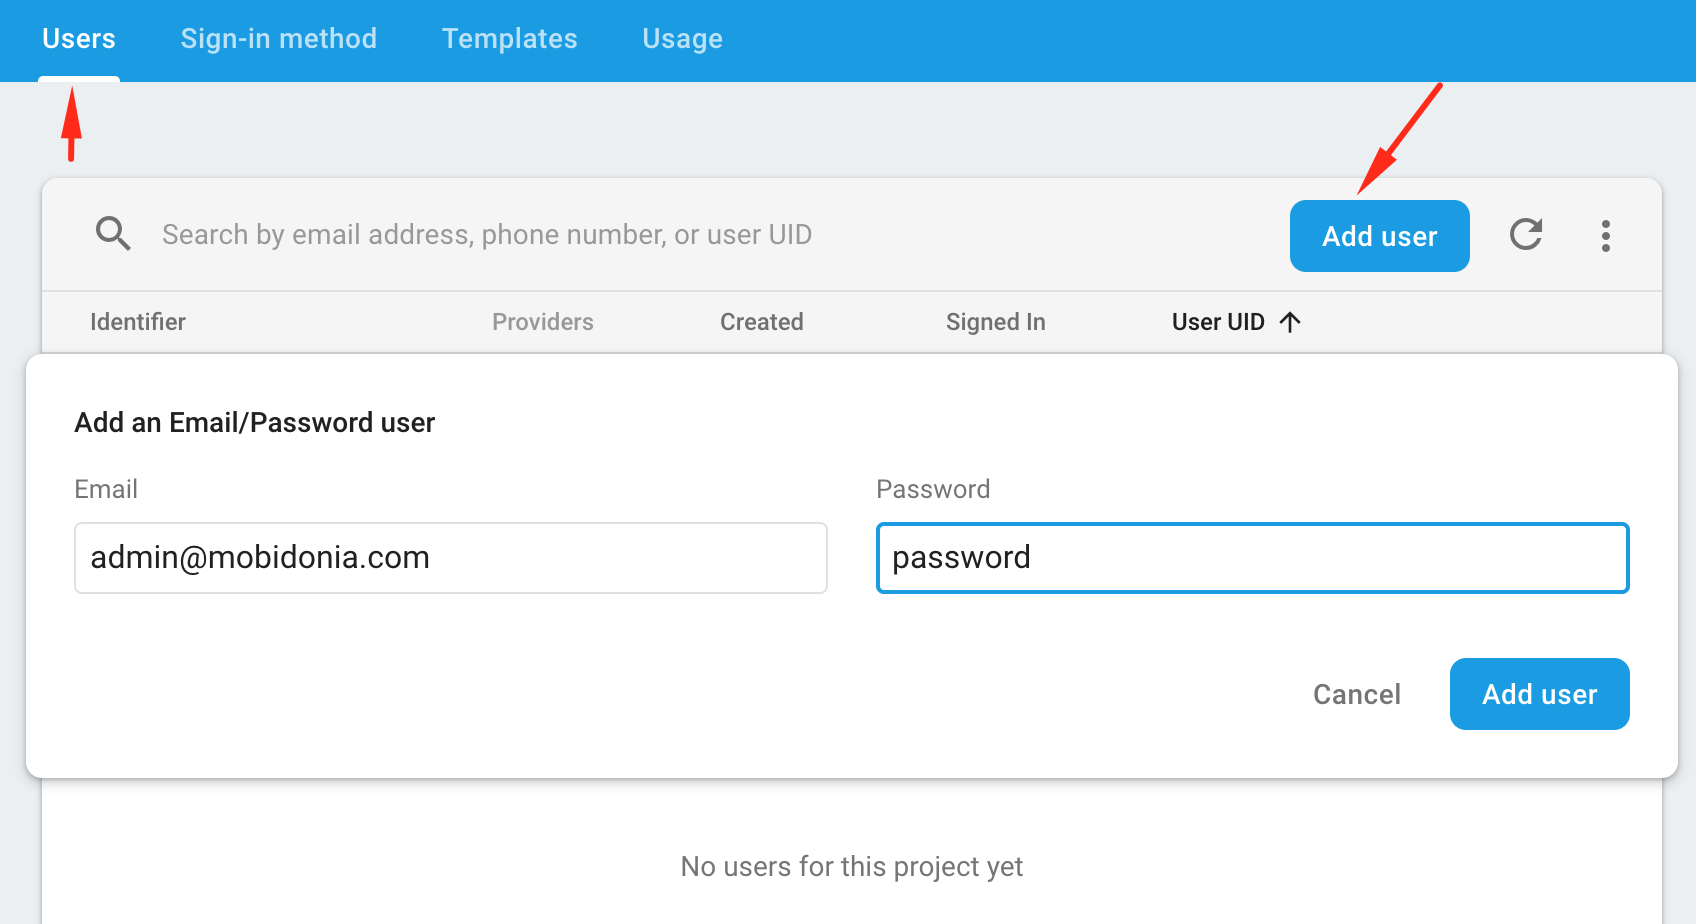Sort by User UID column header
Screen dimensions: 1696x924
(x=1218, y=322)
